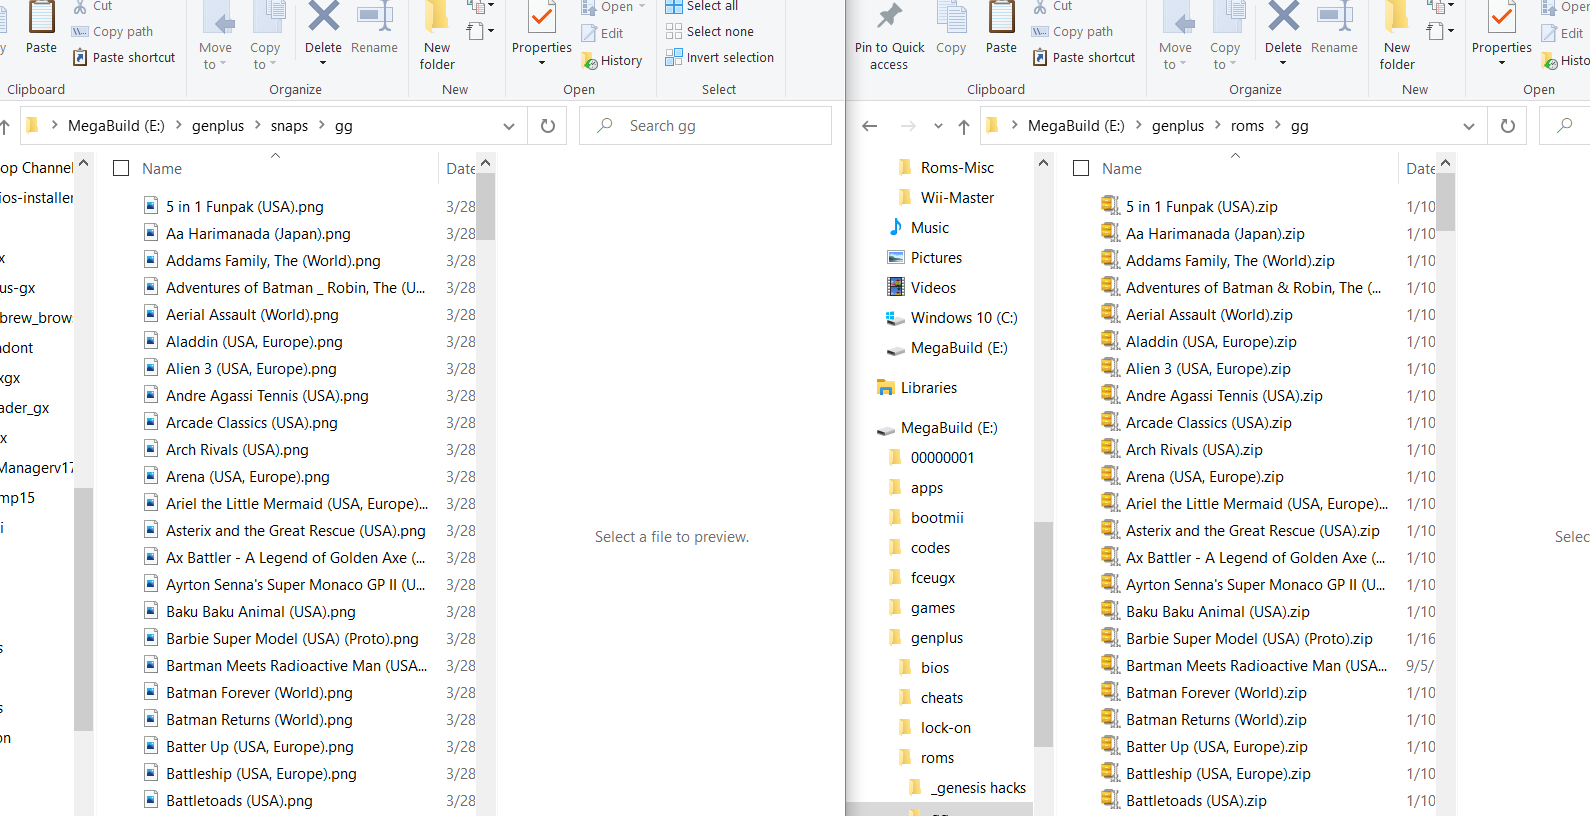This screenshot has height=816, width=1590.
Task: Click Copy path in left window ribbon
Action: point(112,32)
